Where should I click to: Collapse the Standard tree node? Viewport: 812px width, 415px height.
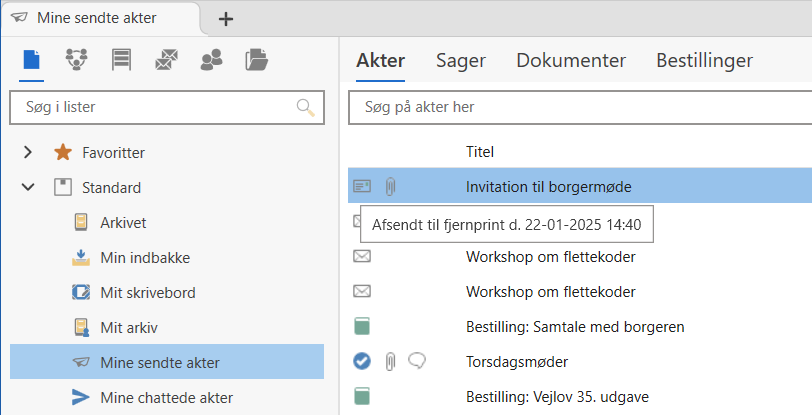(29, 187)
